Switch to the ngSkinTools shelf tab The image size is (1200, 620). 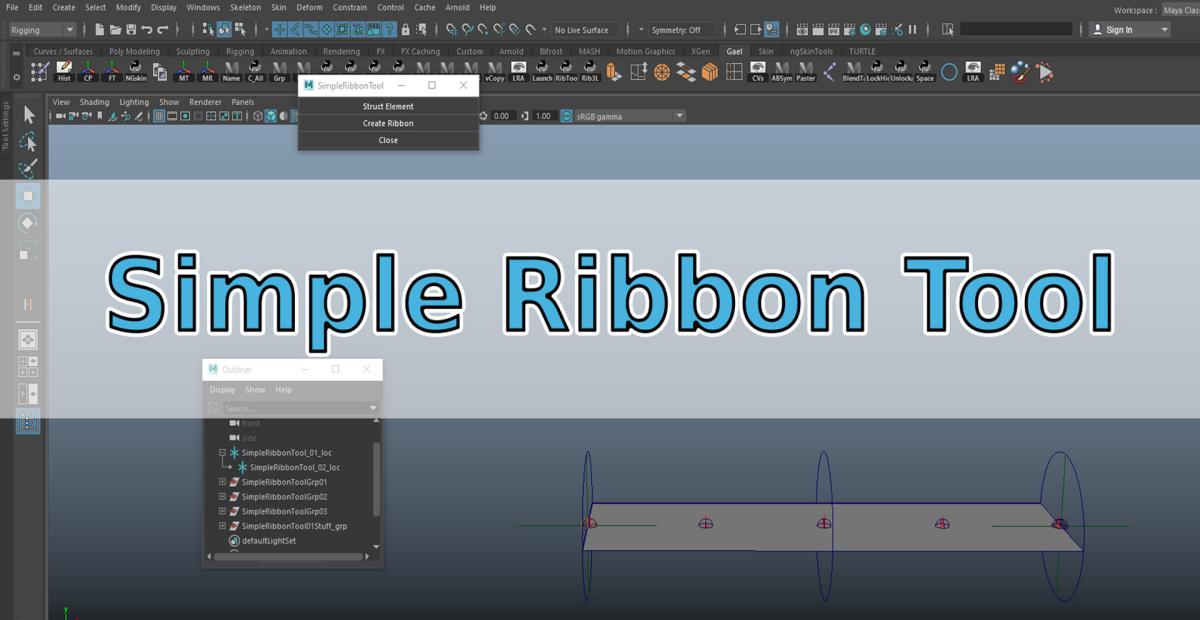click(810, 51)
